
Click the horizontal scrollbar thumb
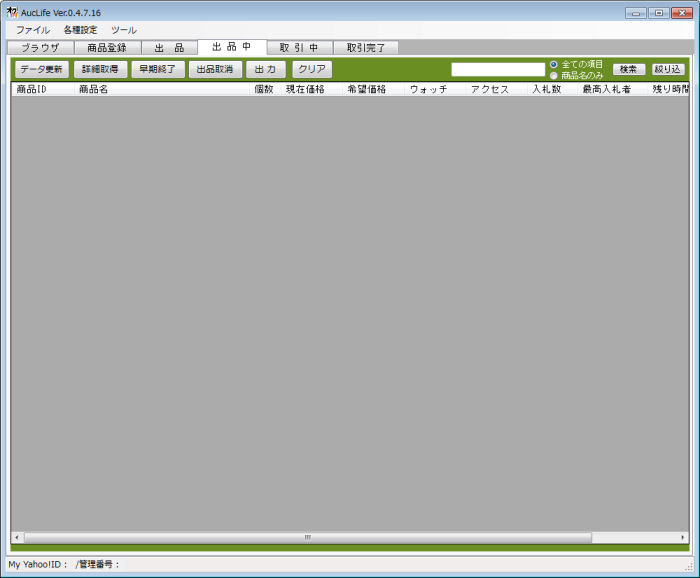tap(308, 537)
